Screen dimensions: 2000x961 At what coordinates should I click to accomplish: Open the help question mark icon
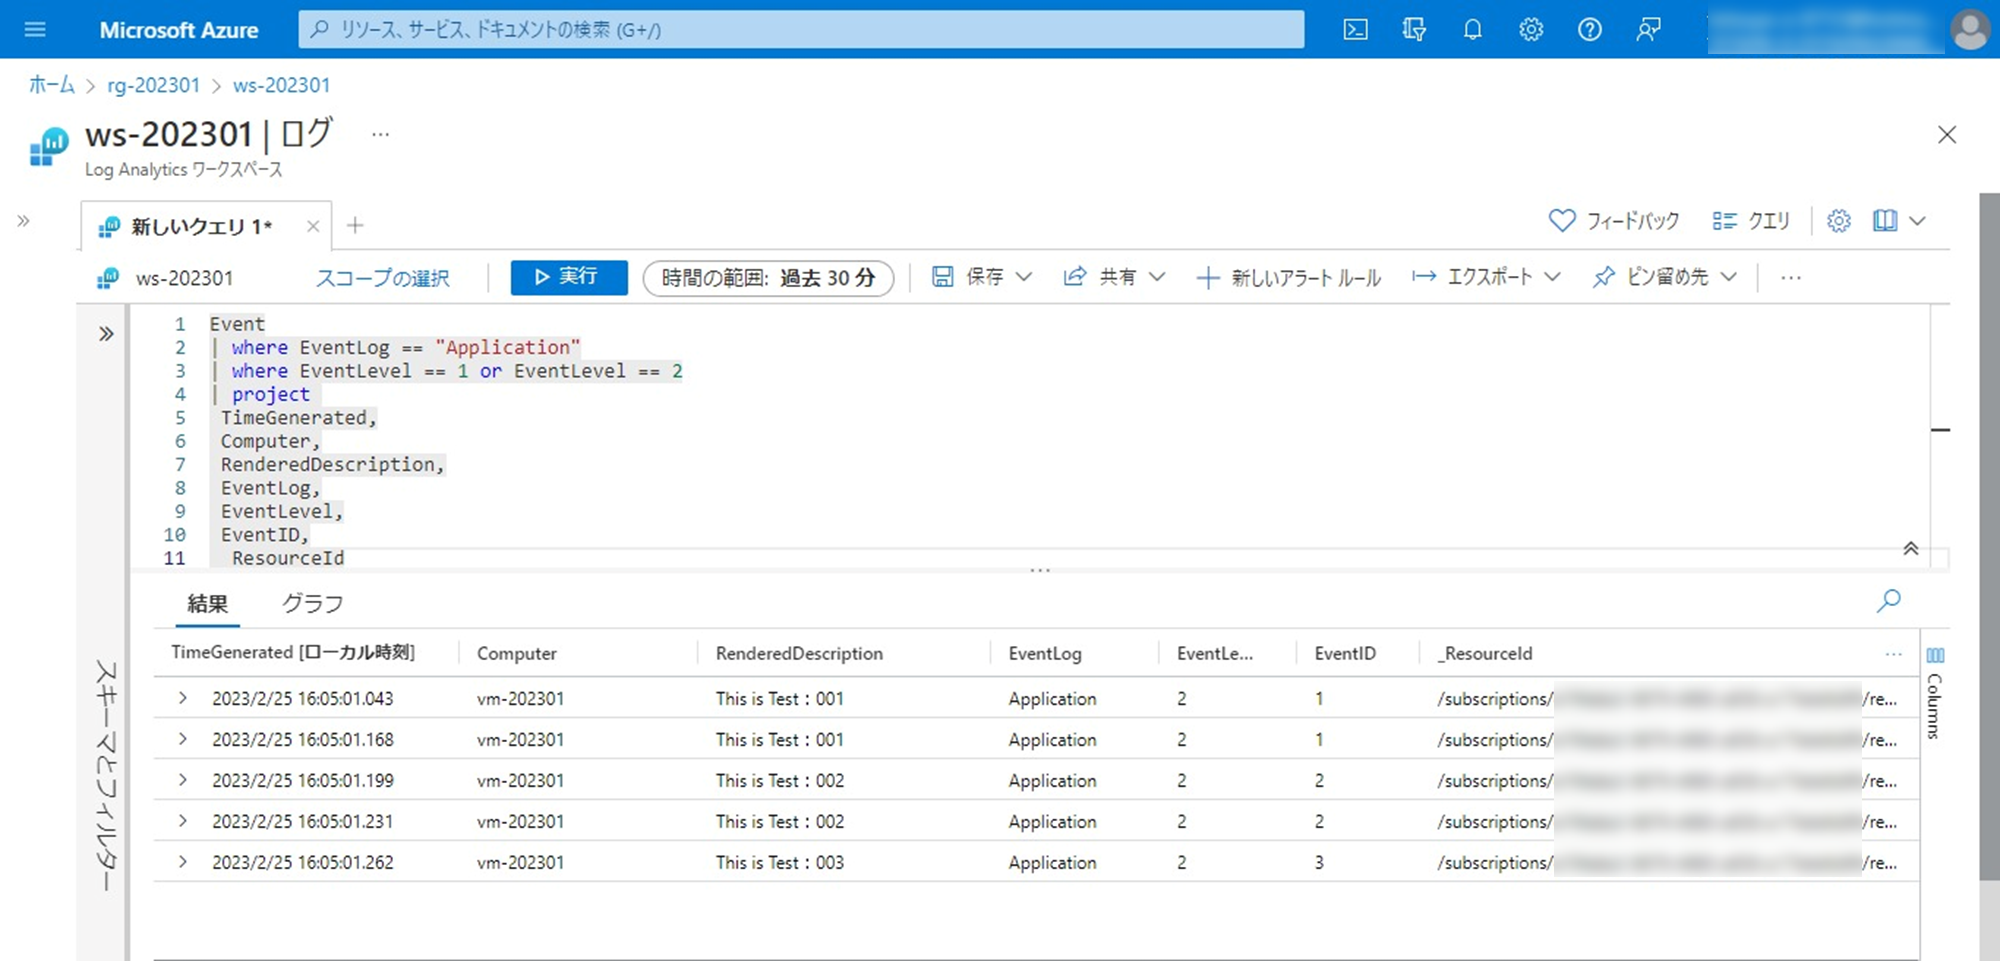coord(1590,30)
